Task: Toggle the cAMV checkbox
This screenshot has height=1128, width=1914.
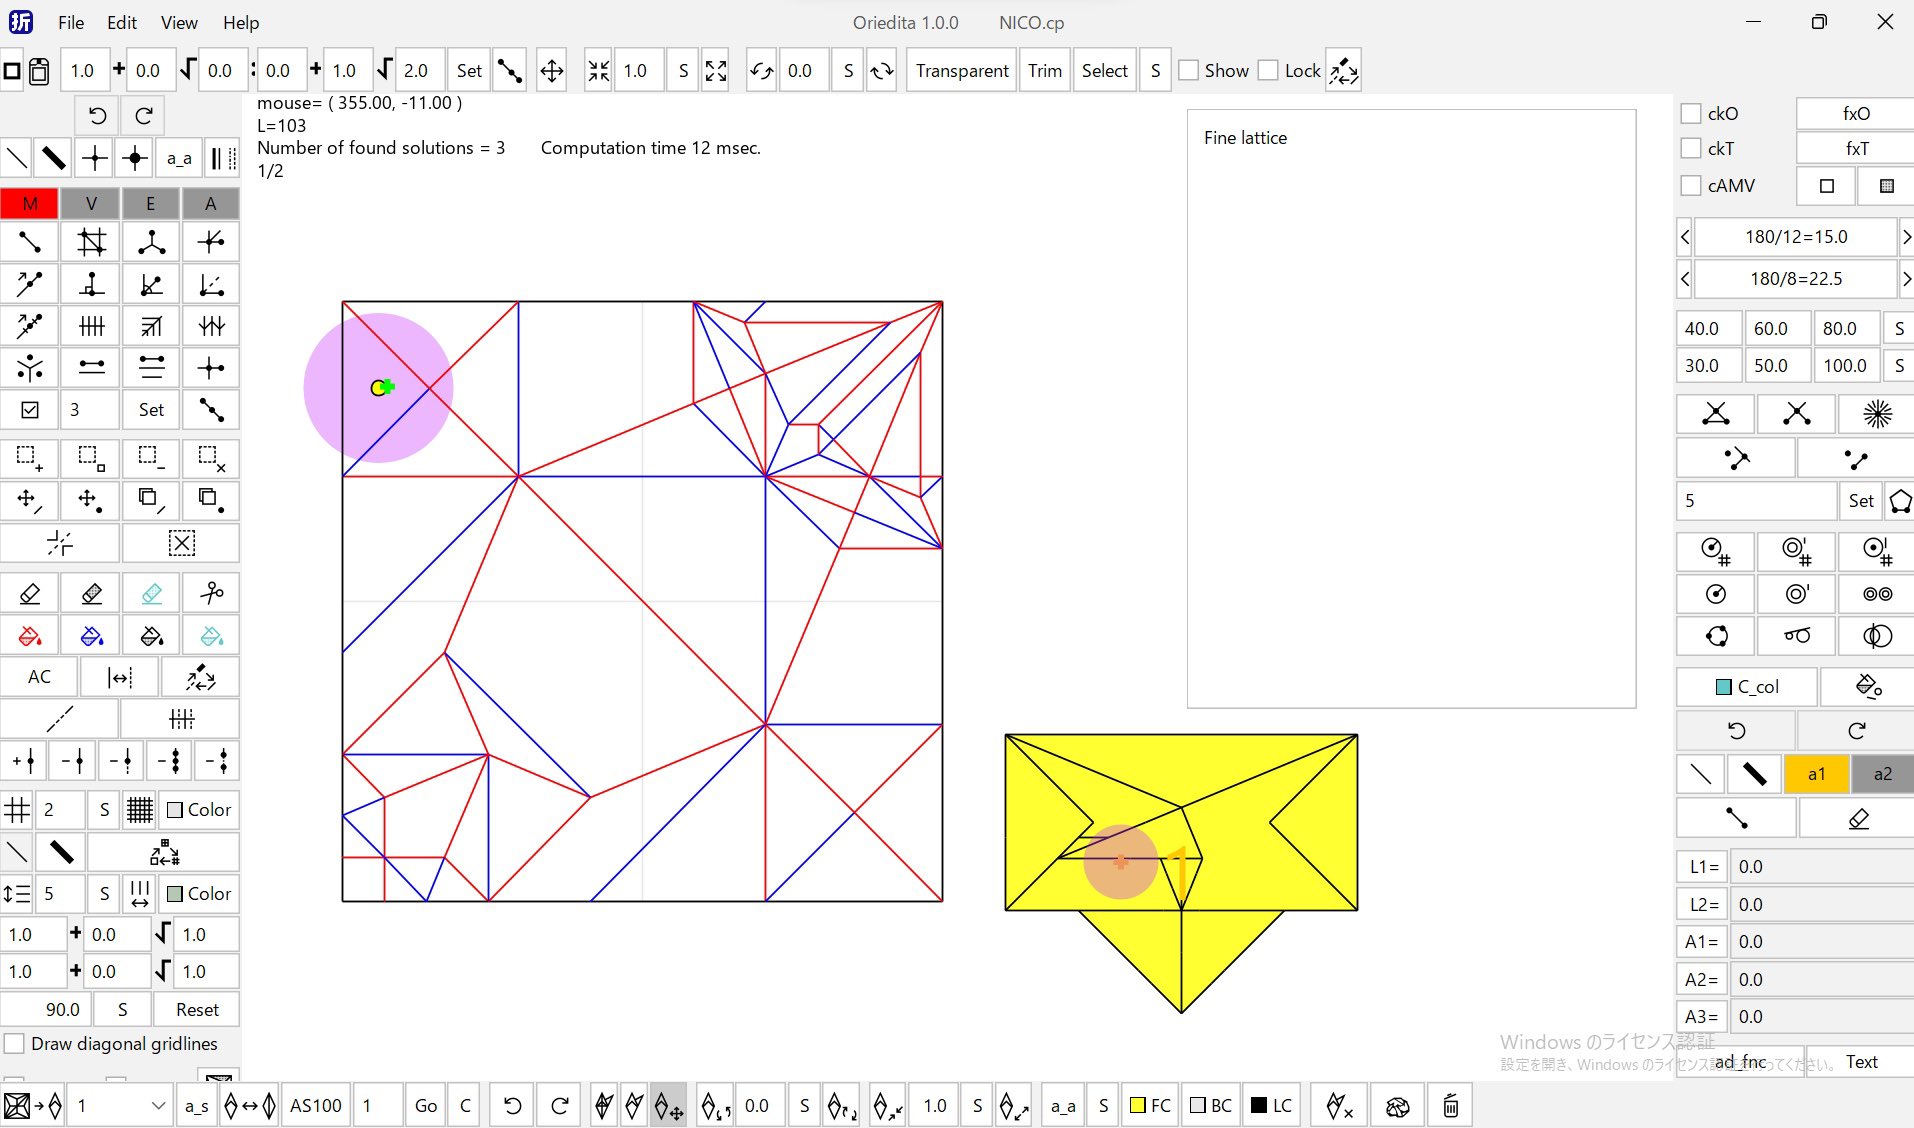Action: (1691, 185)
